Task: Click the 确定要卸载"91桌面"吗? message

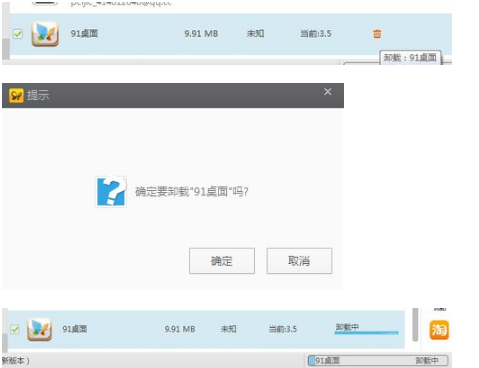Action: coord(192,192)
